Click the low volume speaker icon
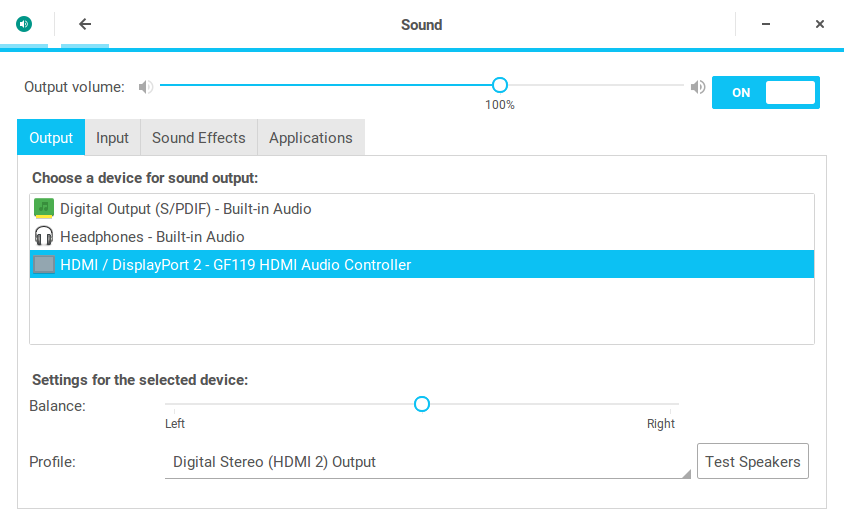The height and width of the screenshot is (526, 844). pyautogui.click(x=146, y=87)
